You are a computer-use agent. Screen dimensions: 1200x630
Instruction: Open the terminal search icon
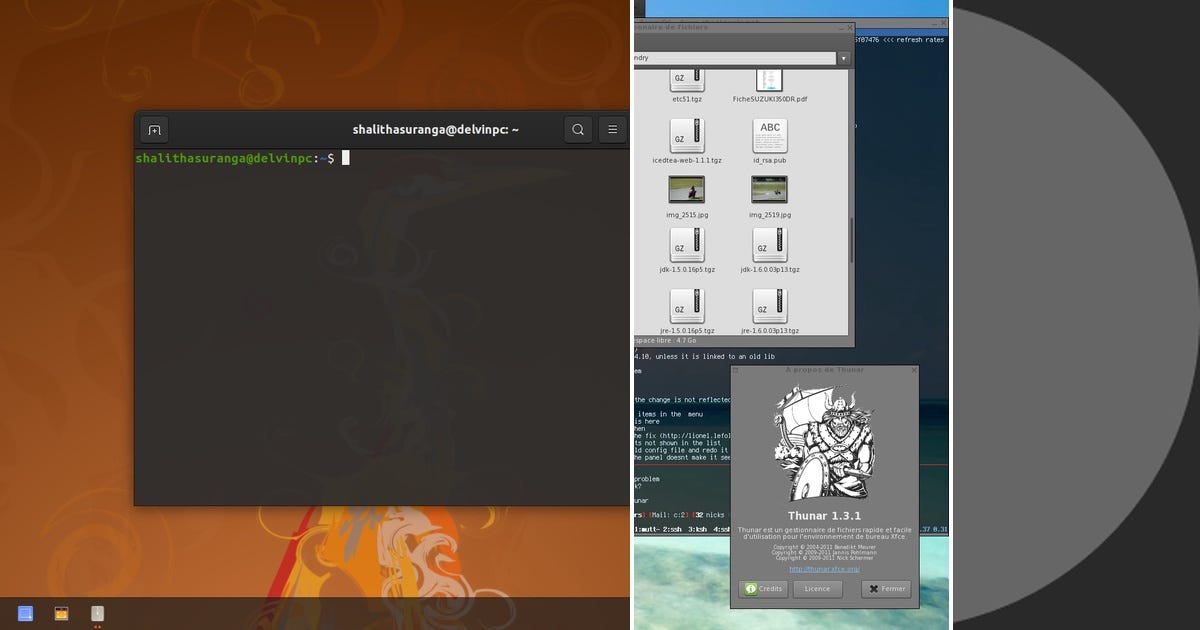578,129
